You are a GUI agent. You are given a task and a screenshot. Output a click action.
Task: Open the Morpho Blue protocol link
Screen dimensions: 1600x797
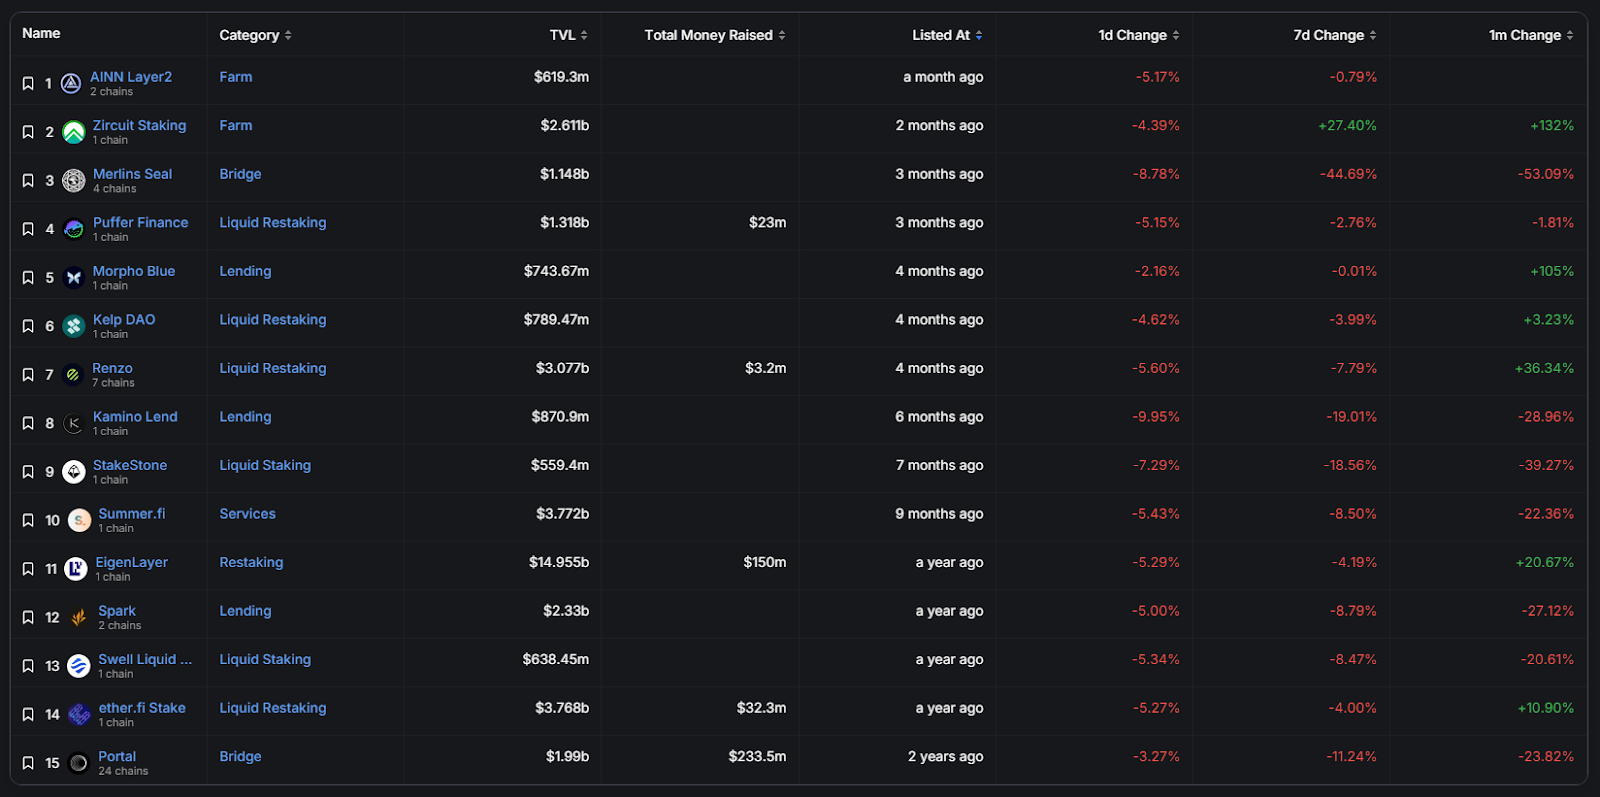pyautogui.click(x=134, y=271)
